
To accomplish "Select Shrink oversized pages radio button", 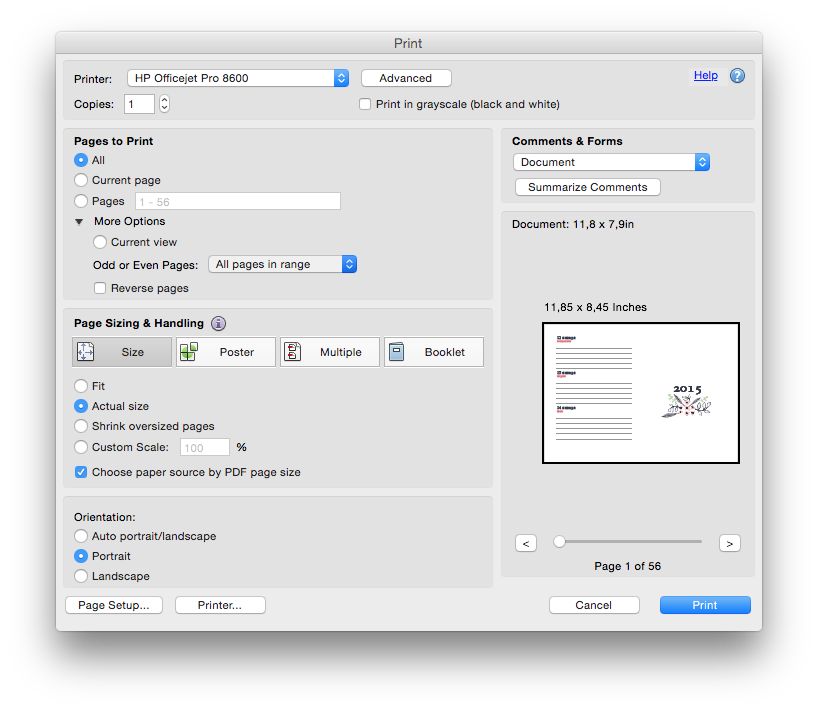I will (x=81, y=426).
